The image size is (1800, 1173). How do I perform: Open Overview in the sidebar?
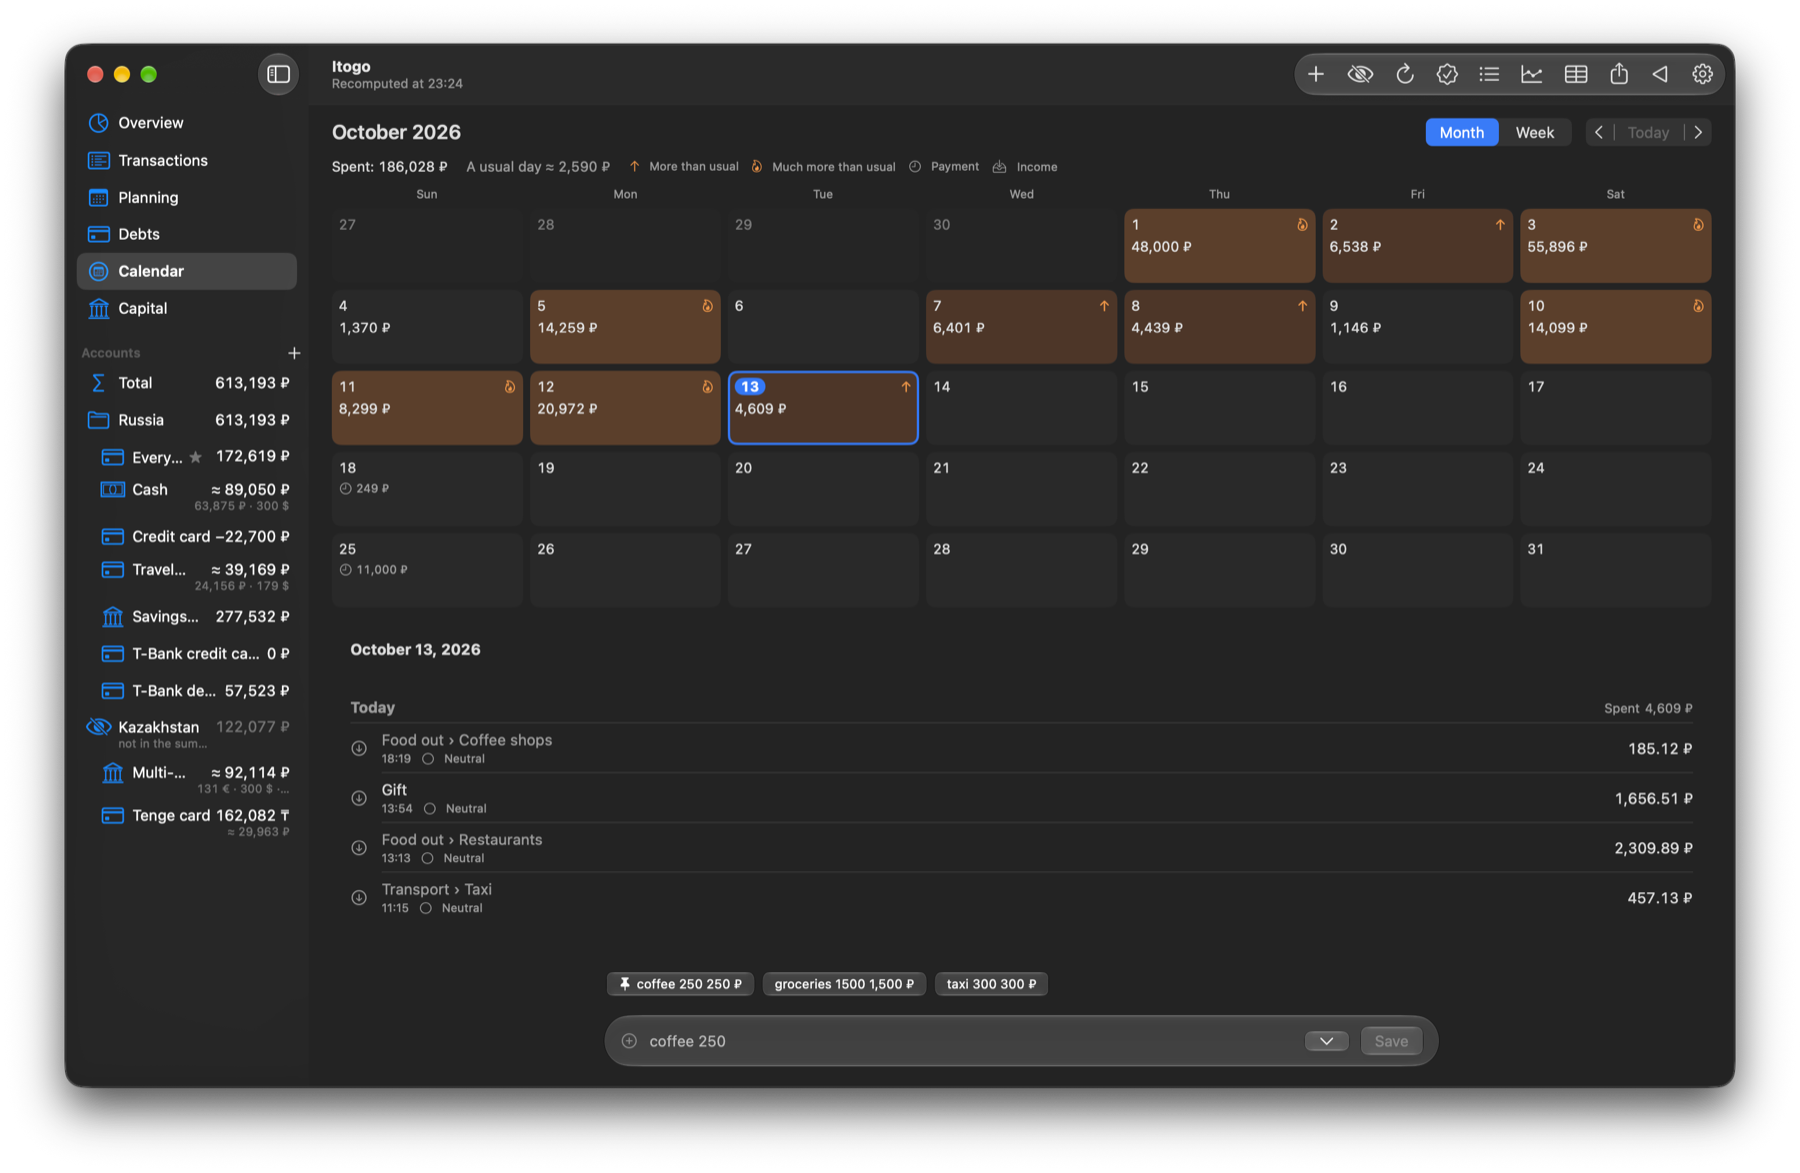pyautogui.click(x=187, y=123)
